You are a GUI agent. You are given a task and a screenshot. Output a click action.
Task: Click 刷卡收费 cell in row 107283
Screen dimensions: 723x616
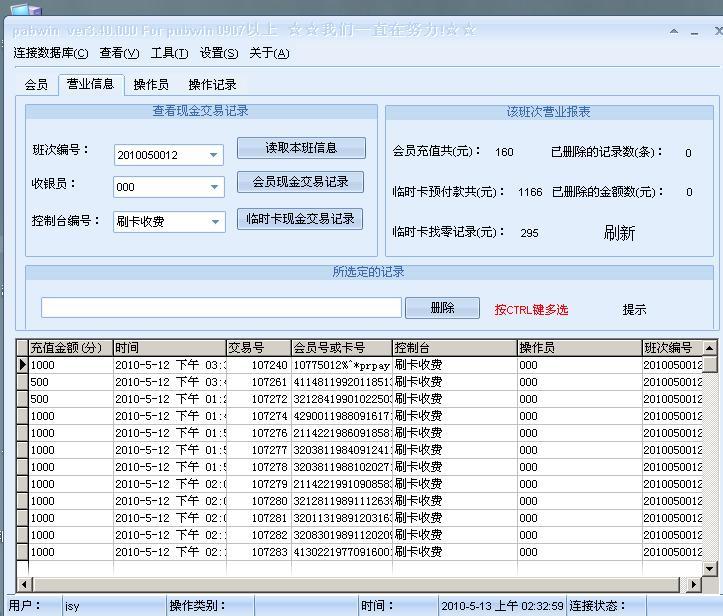pos(455,552)
